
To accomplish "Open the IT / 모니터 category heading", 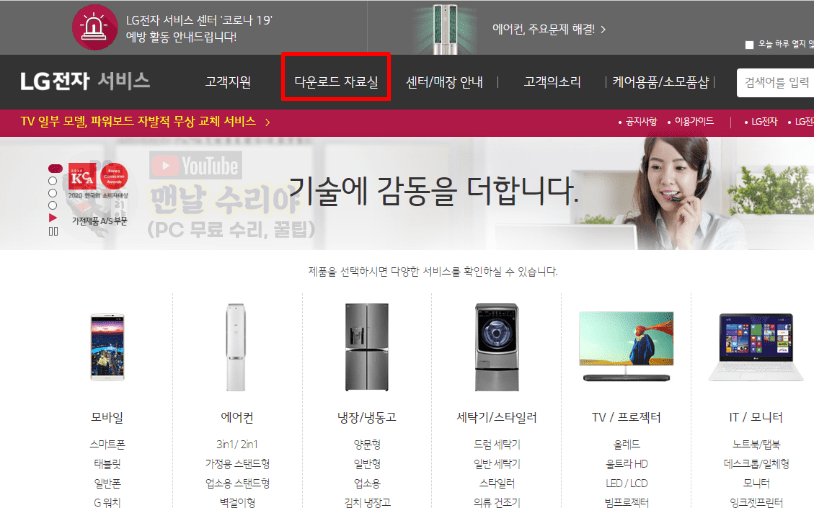I will tap(756, 417).
